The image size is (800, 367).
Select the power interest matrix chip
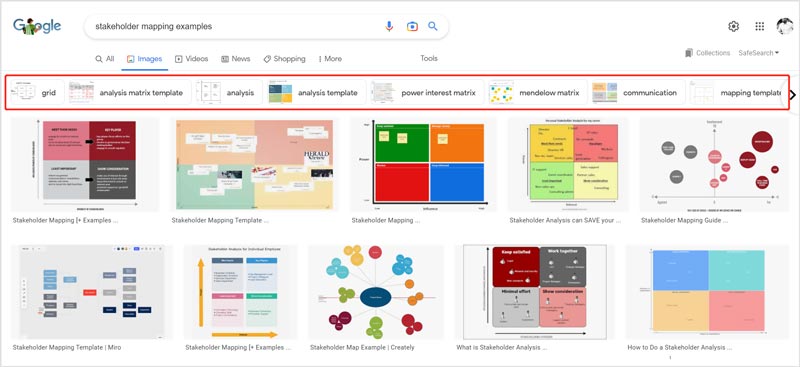click(427, 92)
